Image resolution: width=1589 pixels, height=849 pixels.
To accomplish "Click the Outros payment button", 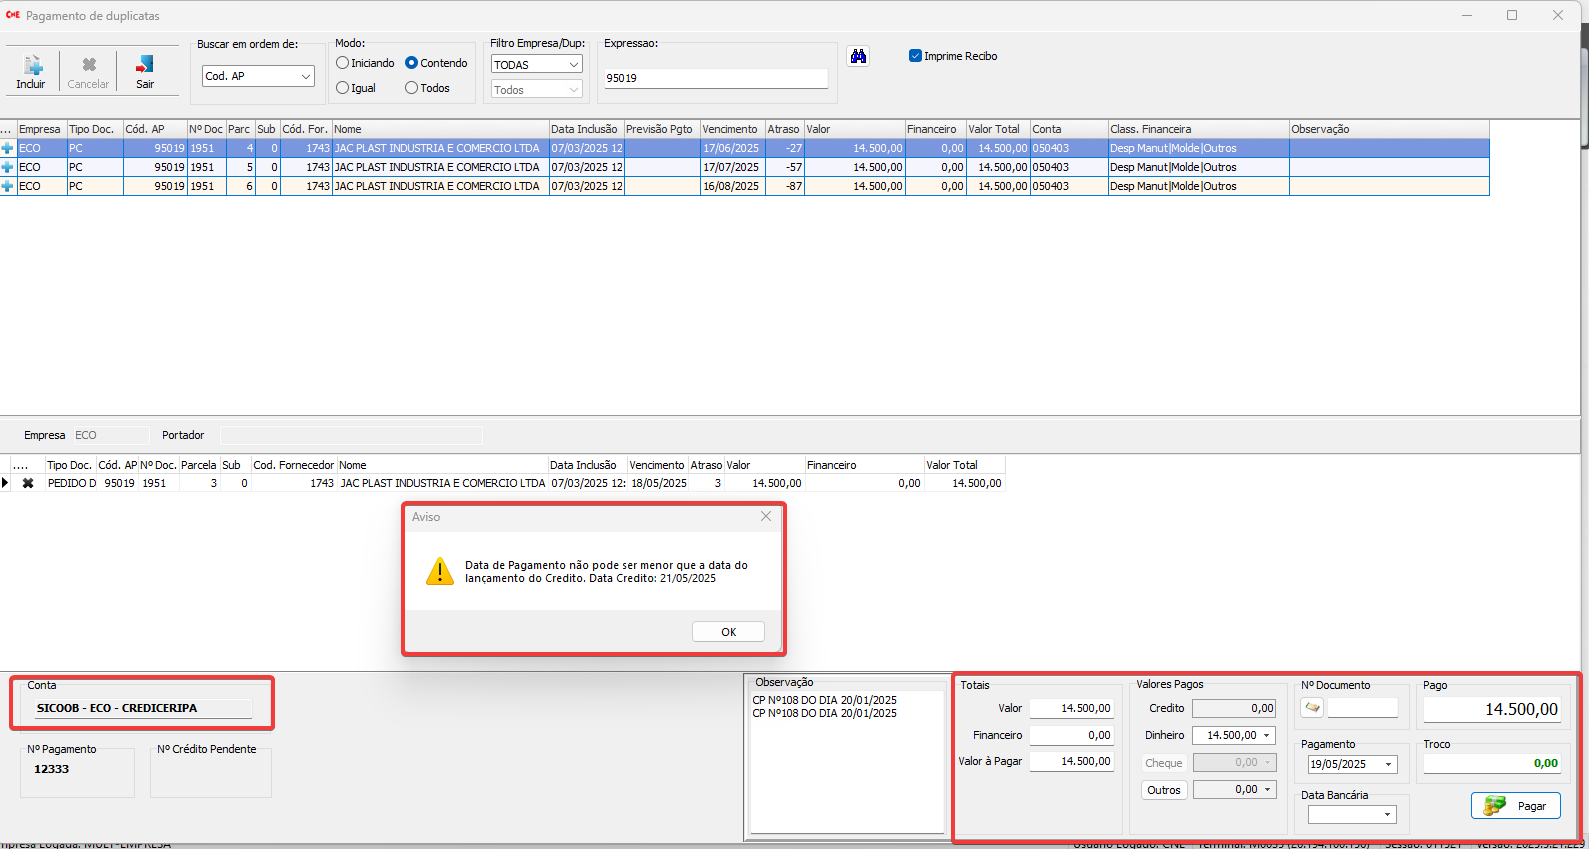I will pos(1164,790).
